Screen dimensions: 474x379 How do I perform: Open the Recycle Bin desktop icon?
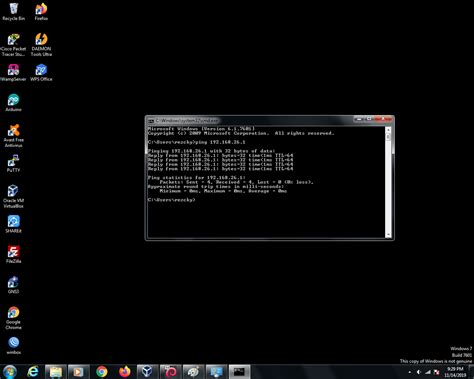tap(13, 11)
